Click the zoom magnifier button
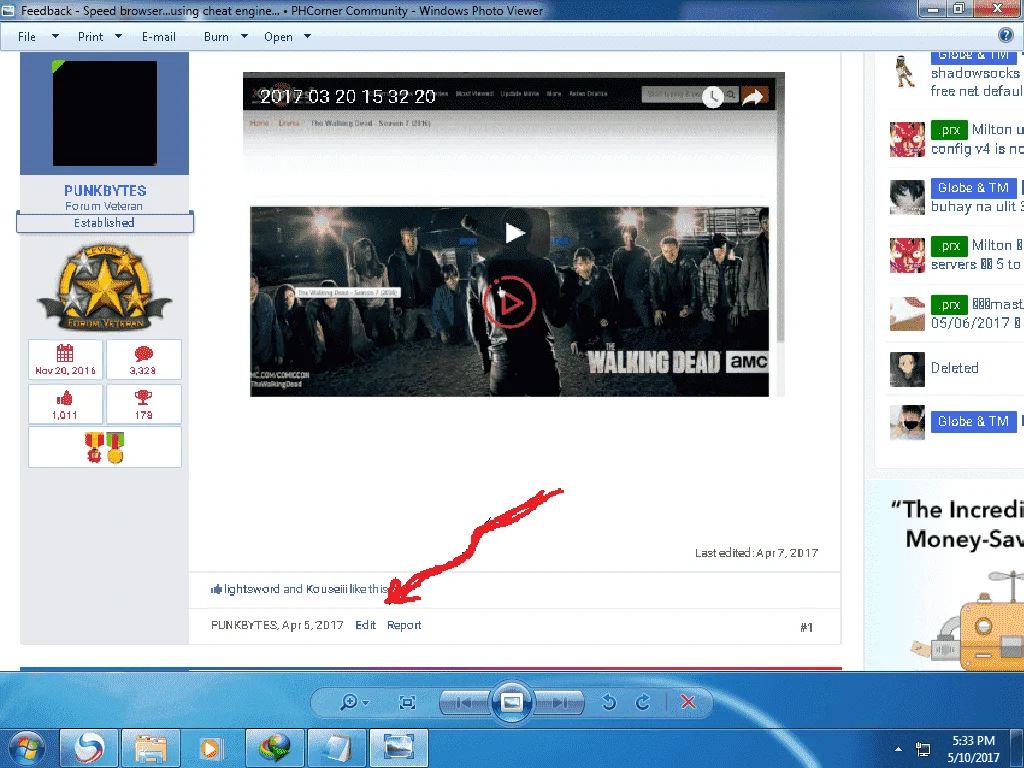This screenshot has height=768, width=1024. coord(349,702)
